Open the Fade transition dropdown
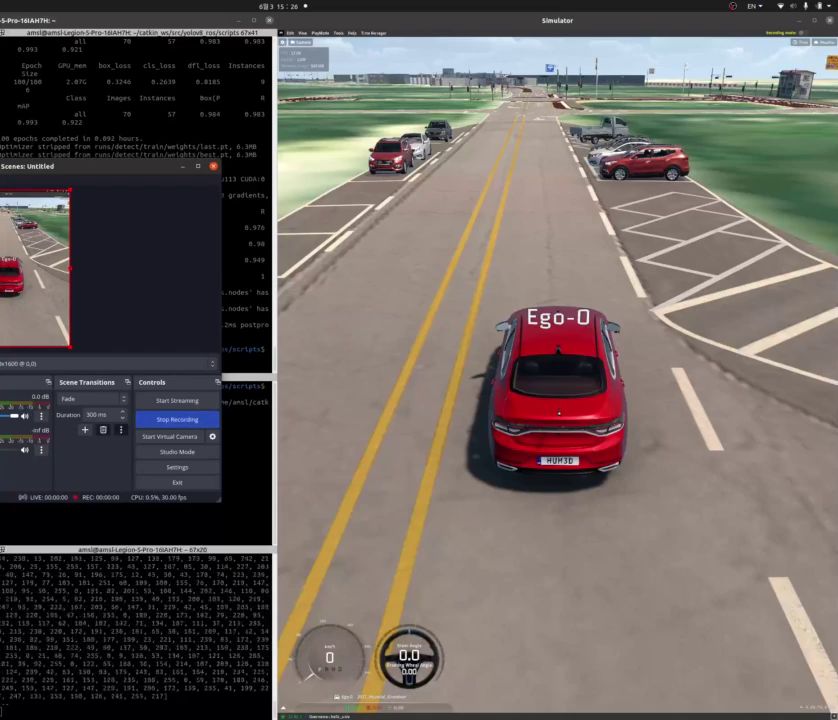The width and height of the screenshot is (838, 720). [90, 398]
